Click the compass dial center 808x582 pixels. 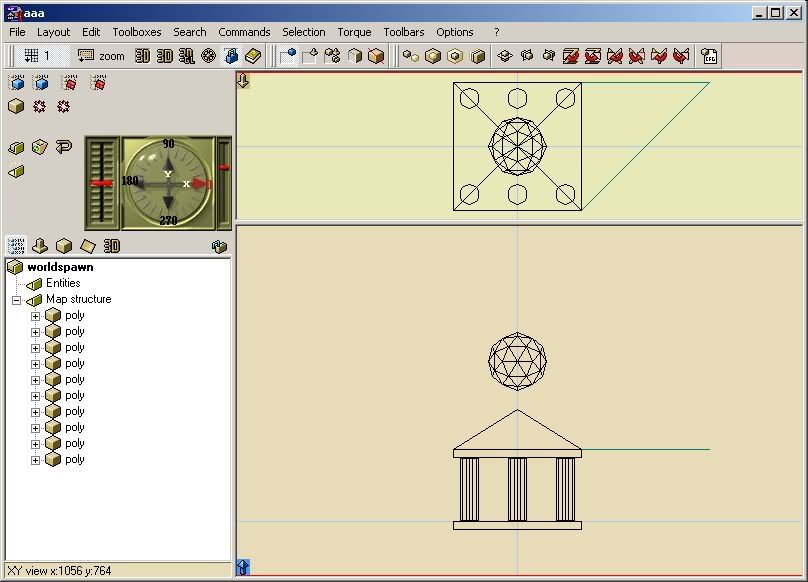coord(168,183)
